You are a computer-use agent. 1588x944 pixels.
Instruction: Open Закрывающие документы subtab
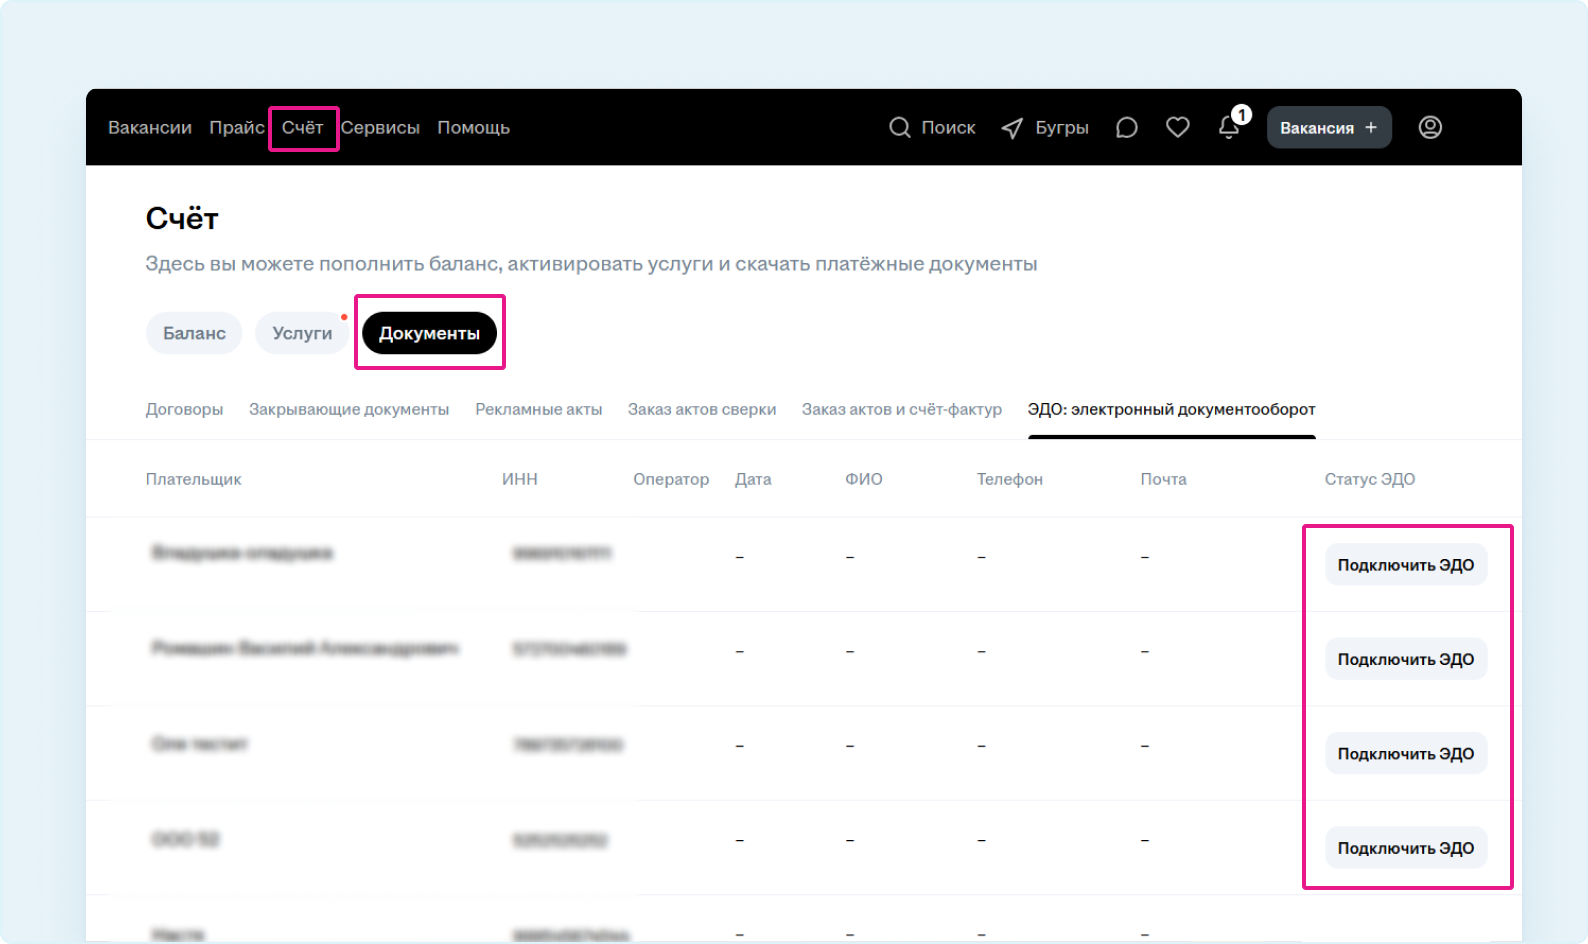(x=349, y=409)
